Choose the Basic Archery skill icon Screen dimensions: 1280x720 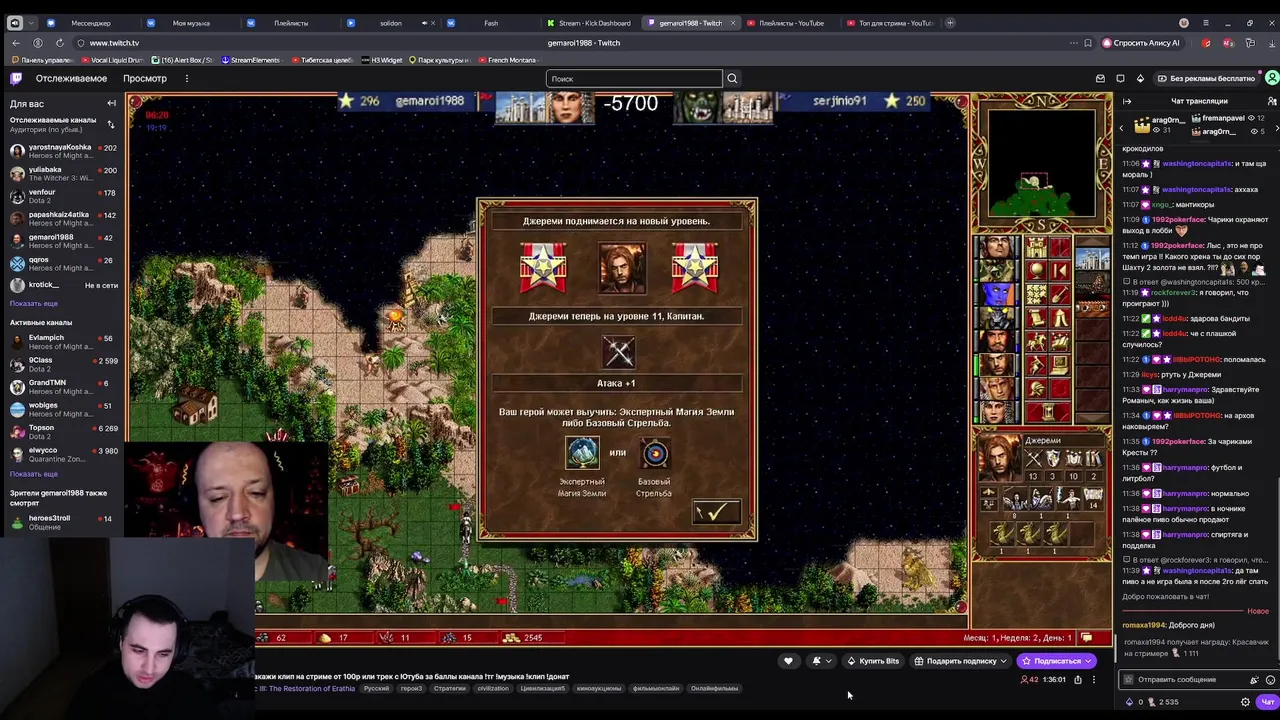[x=655, y=453]
